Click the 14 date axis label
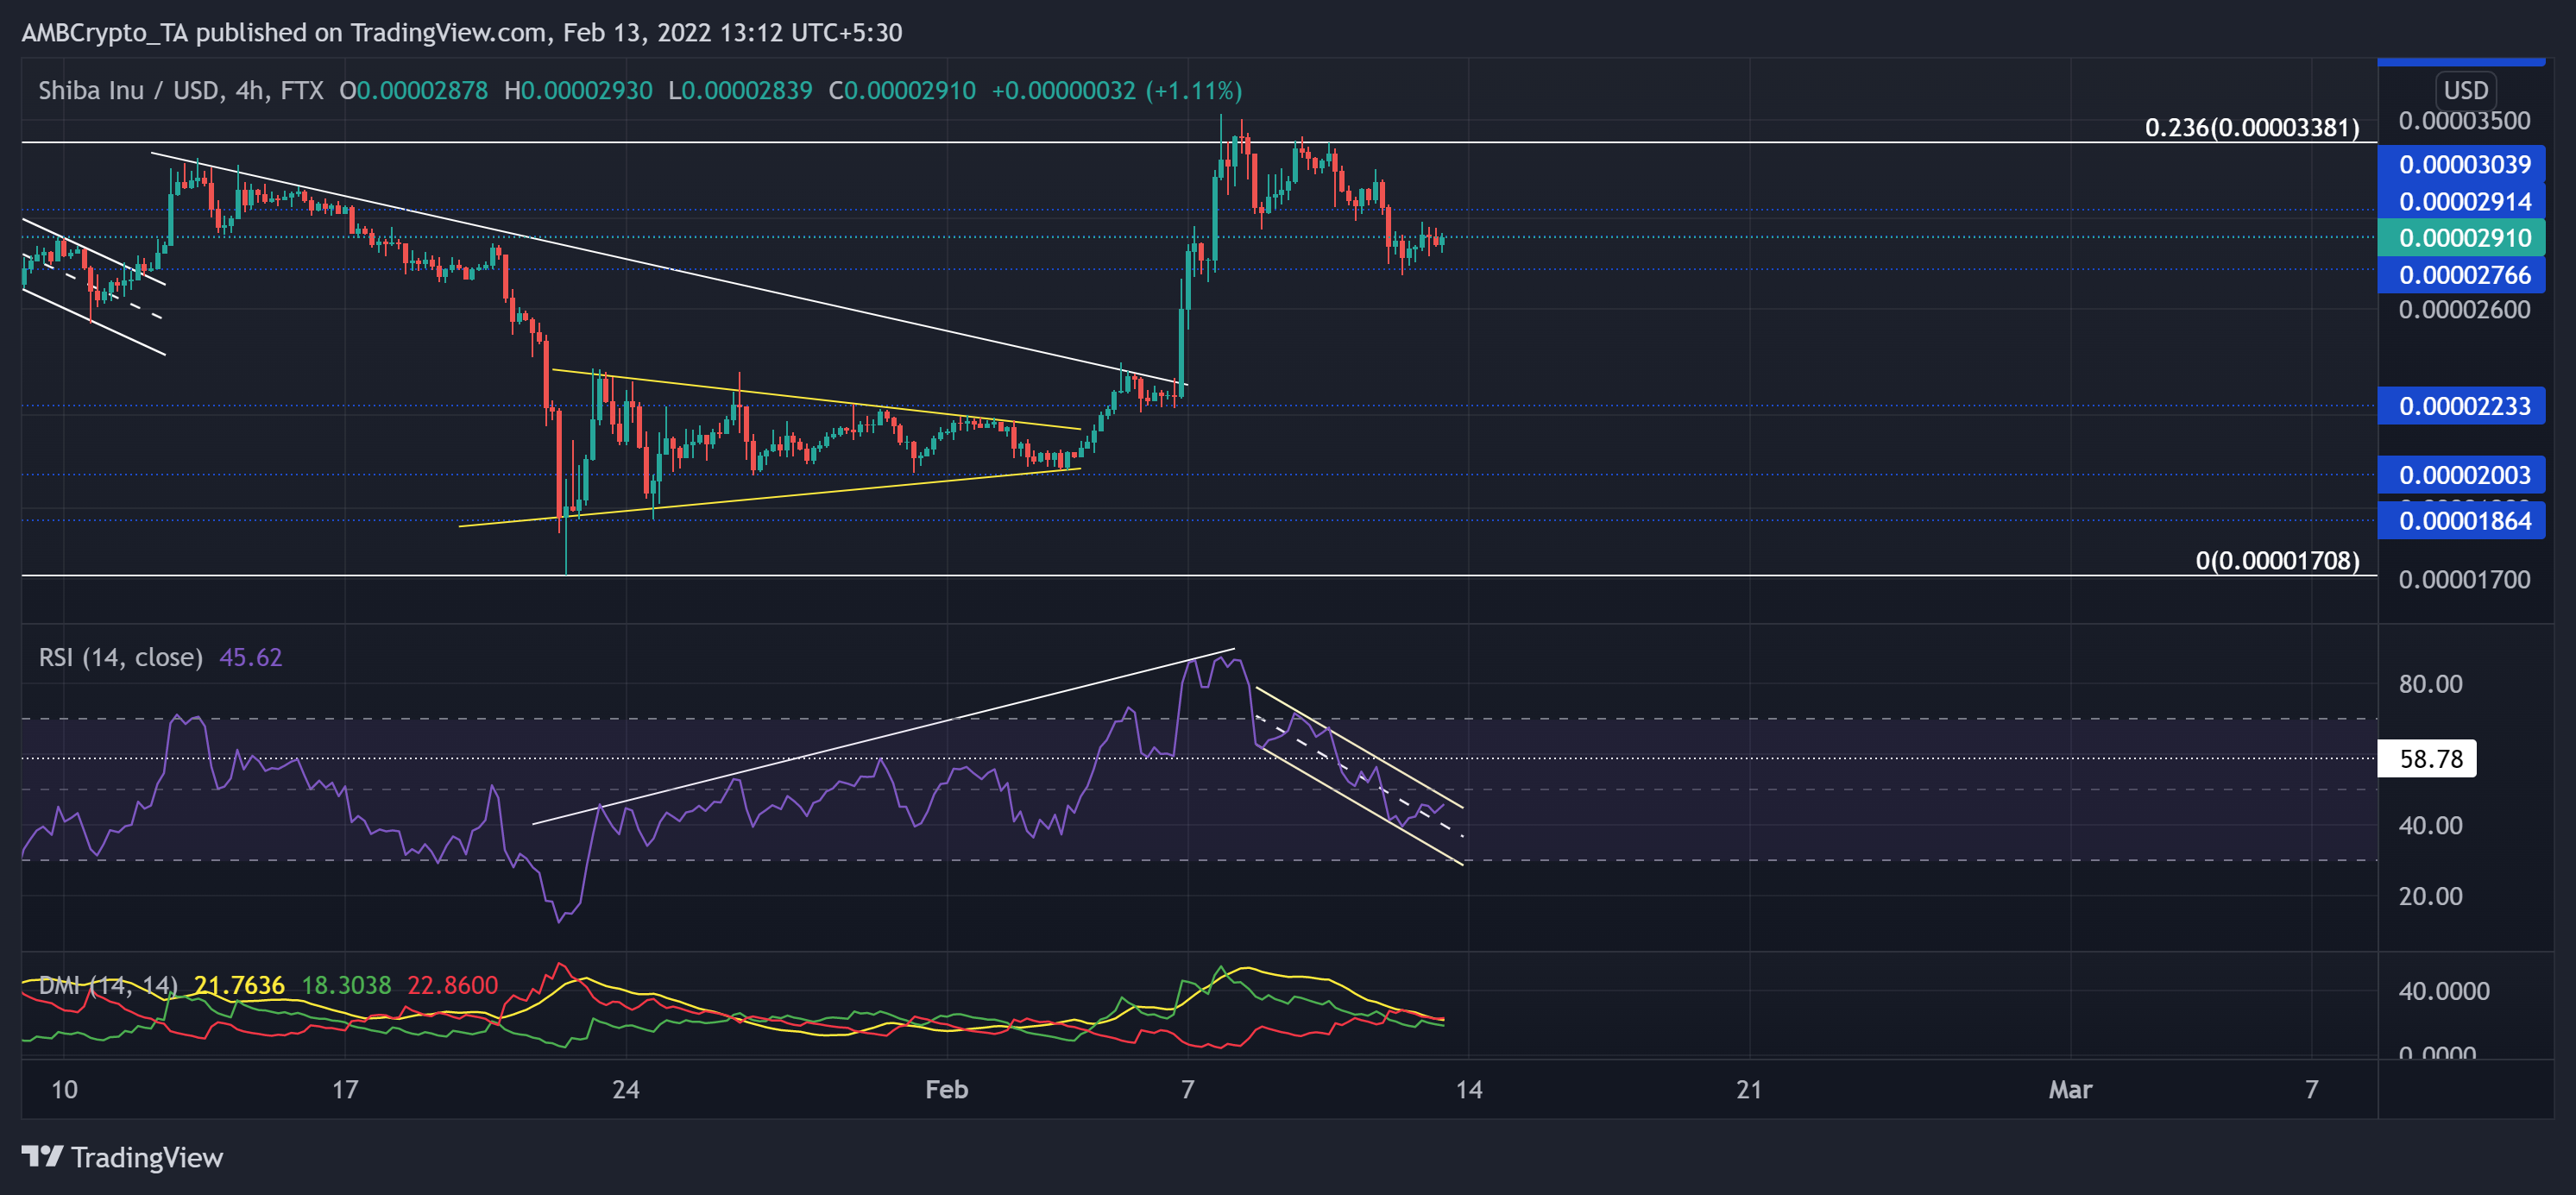The width and height of the screenshot is (2576, 1195). pos(1468,1090)
